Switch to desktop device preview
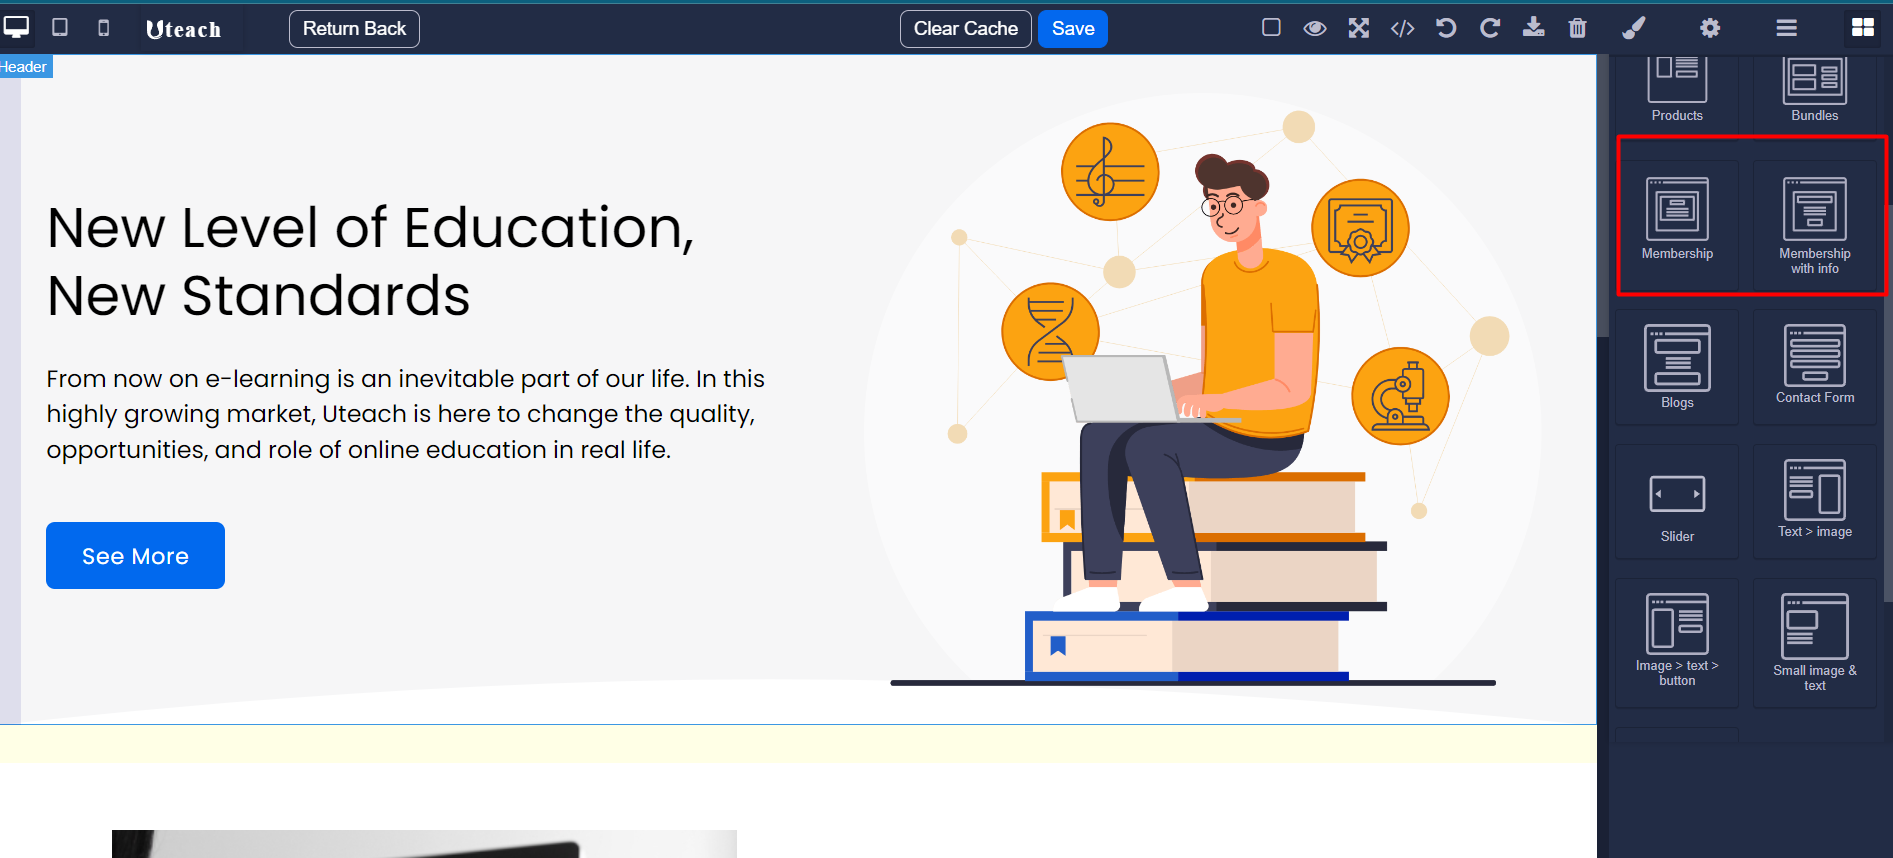Viewport: 1893px width, 858px height. pyautogui.click(x=17, y=27)
